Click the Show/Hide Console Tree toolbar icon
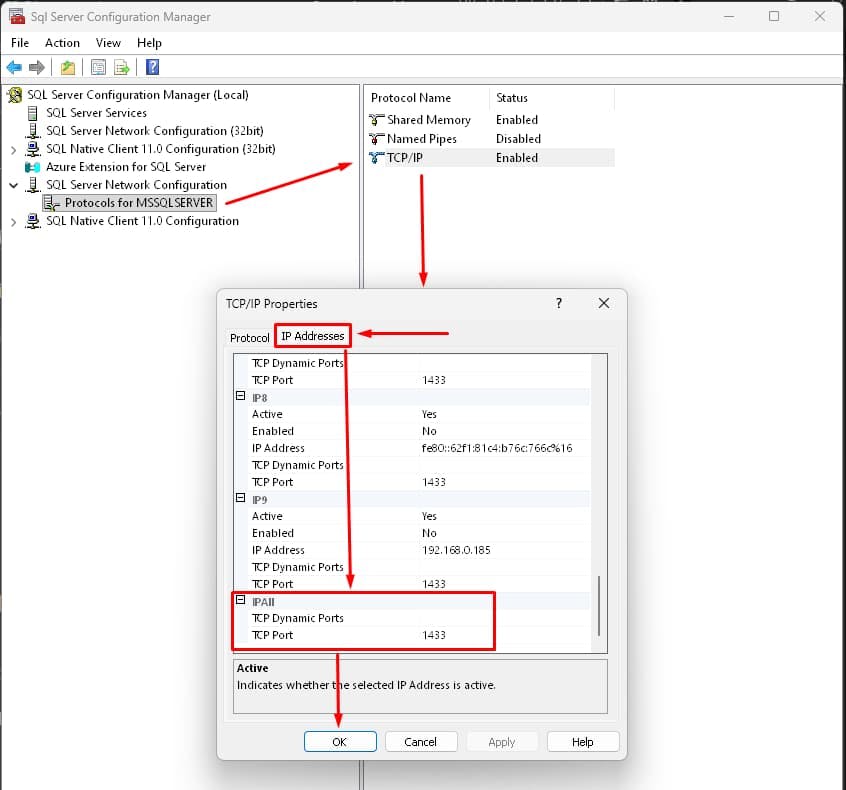This screenshot has width=846, height=790. (x=97, y=67)
